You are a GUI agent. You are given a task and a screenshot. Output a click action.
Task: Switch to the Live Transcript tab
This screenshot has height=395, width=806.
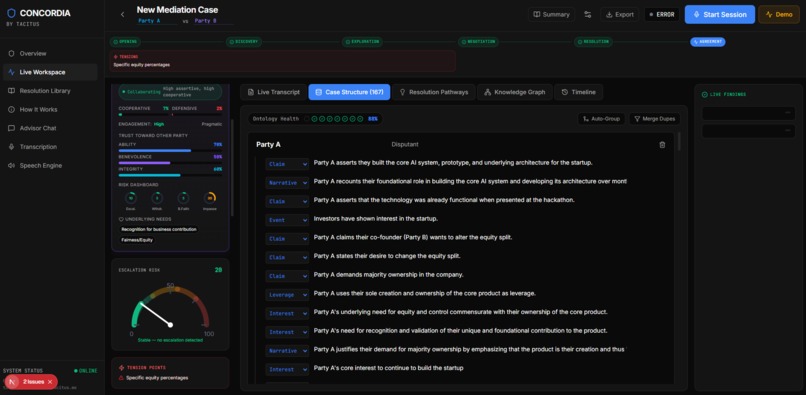point(273,92)
